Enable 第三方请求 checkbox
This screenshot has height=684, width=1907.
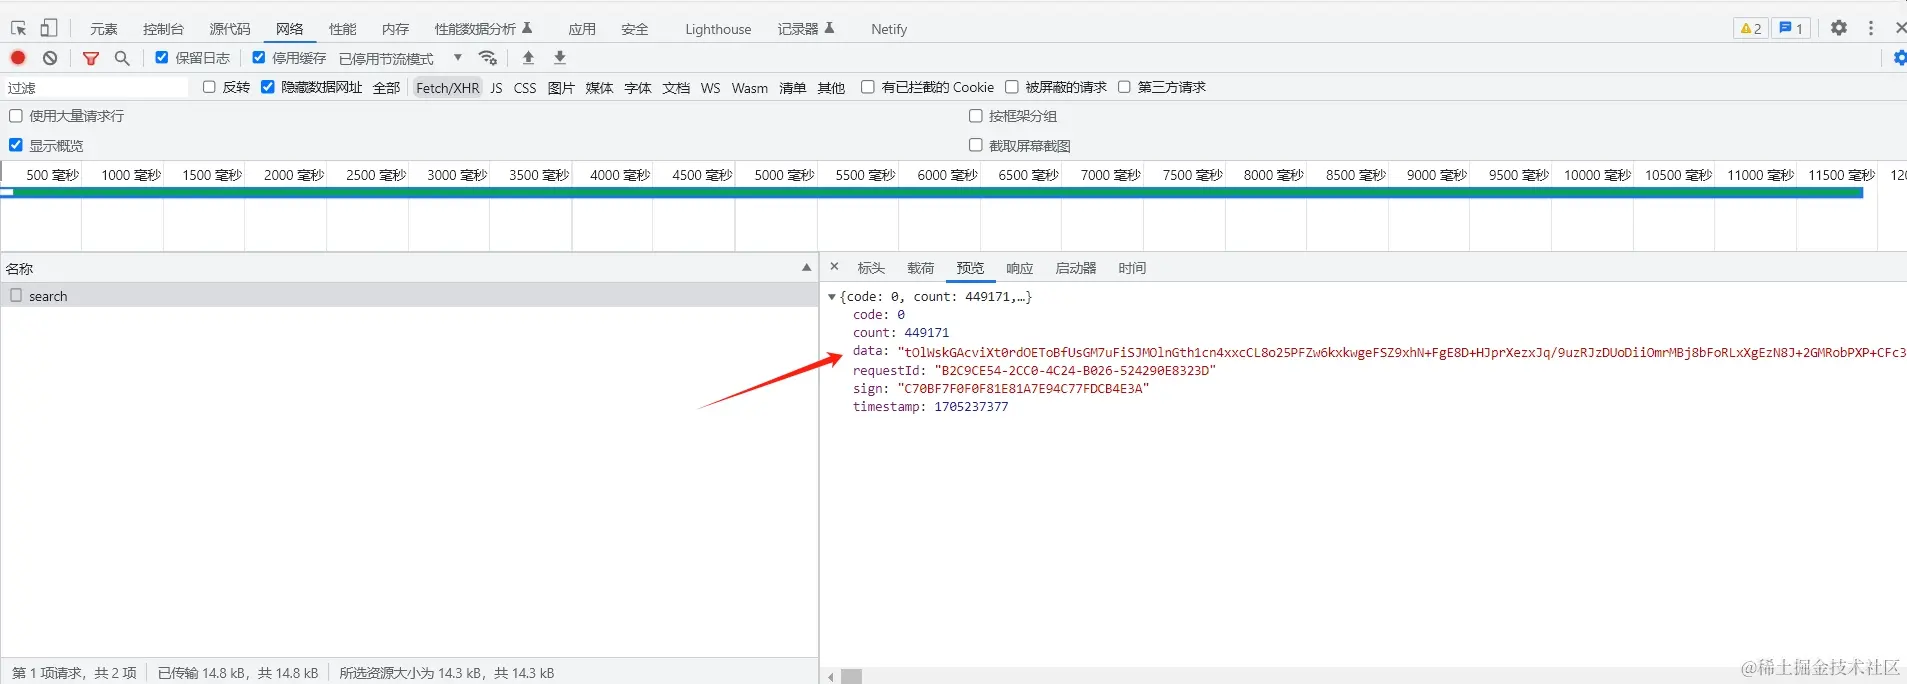click(x=1124, y=87)
